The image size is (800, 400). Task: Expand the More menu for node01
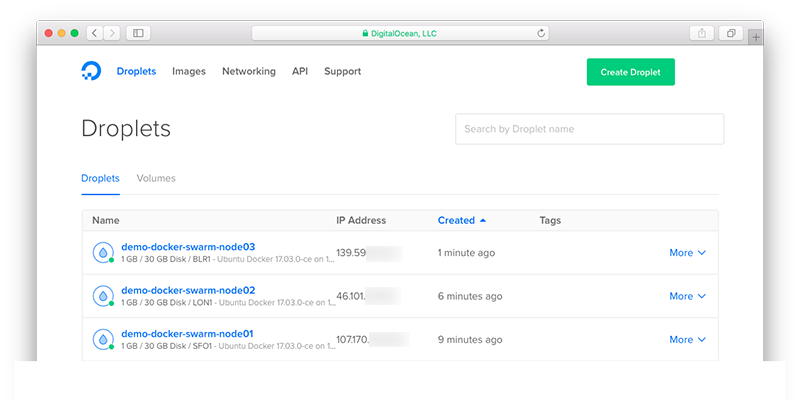687,339
